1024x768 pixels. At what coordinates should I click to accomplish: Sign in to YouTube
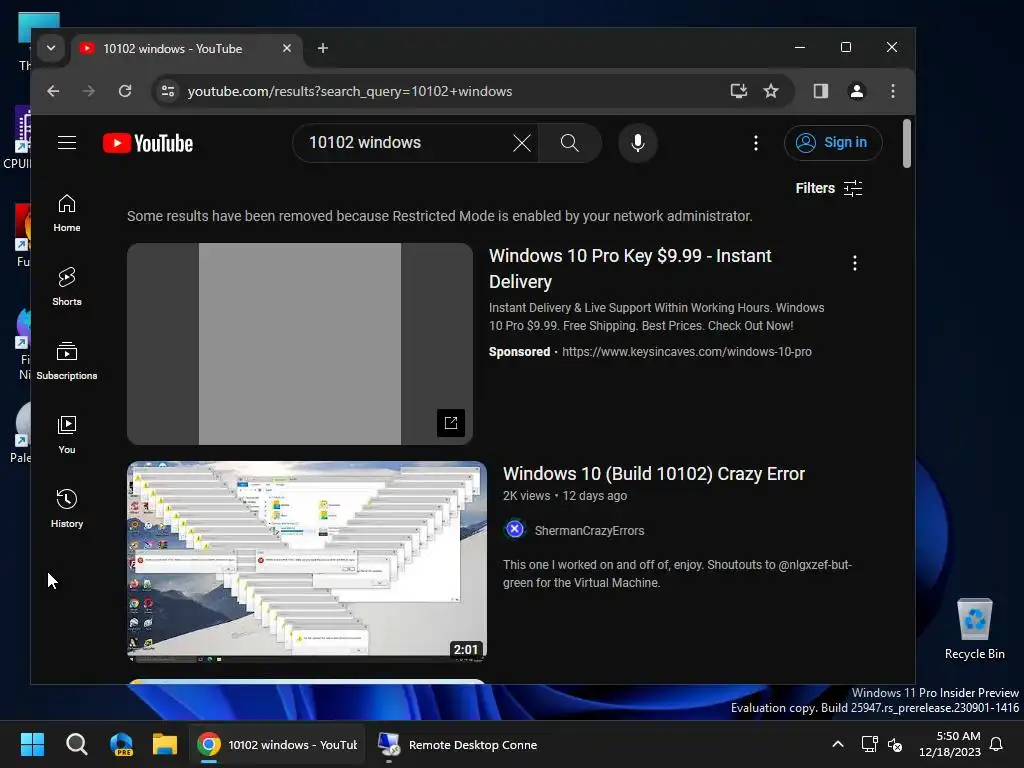[833, 142]
